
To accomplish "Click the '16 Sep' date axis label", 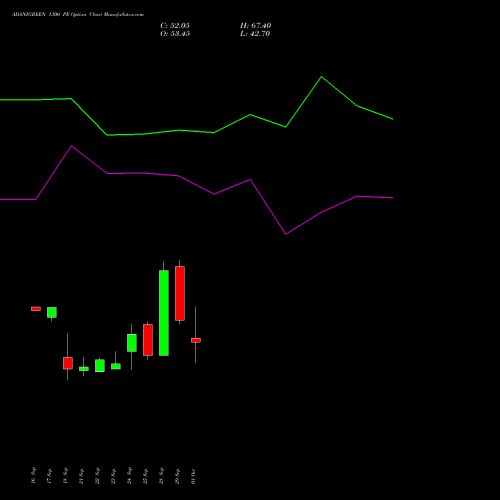I will tap(33, 476).
